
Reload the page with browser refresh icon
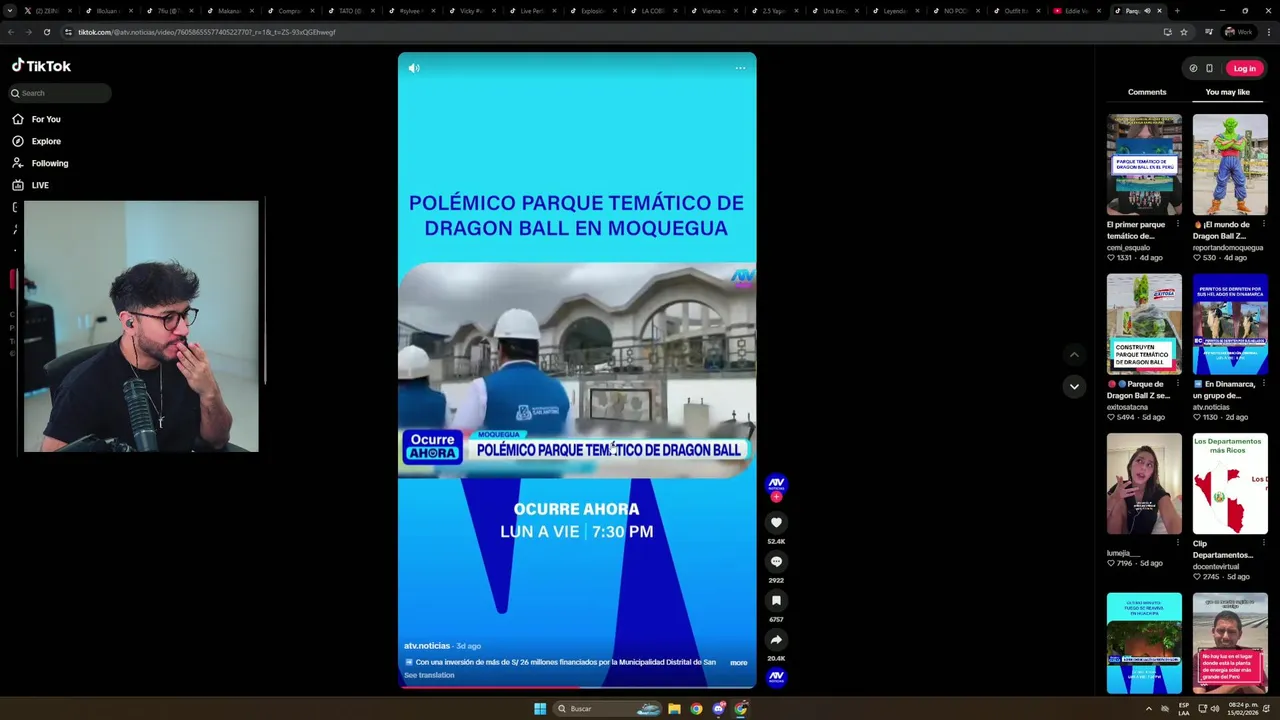click(46, 32)
